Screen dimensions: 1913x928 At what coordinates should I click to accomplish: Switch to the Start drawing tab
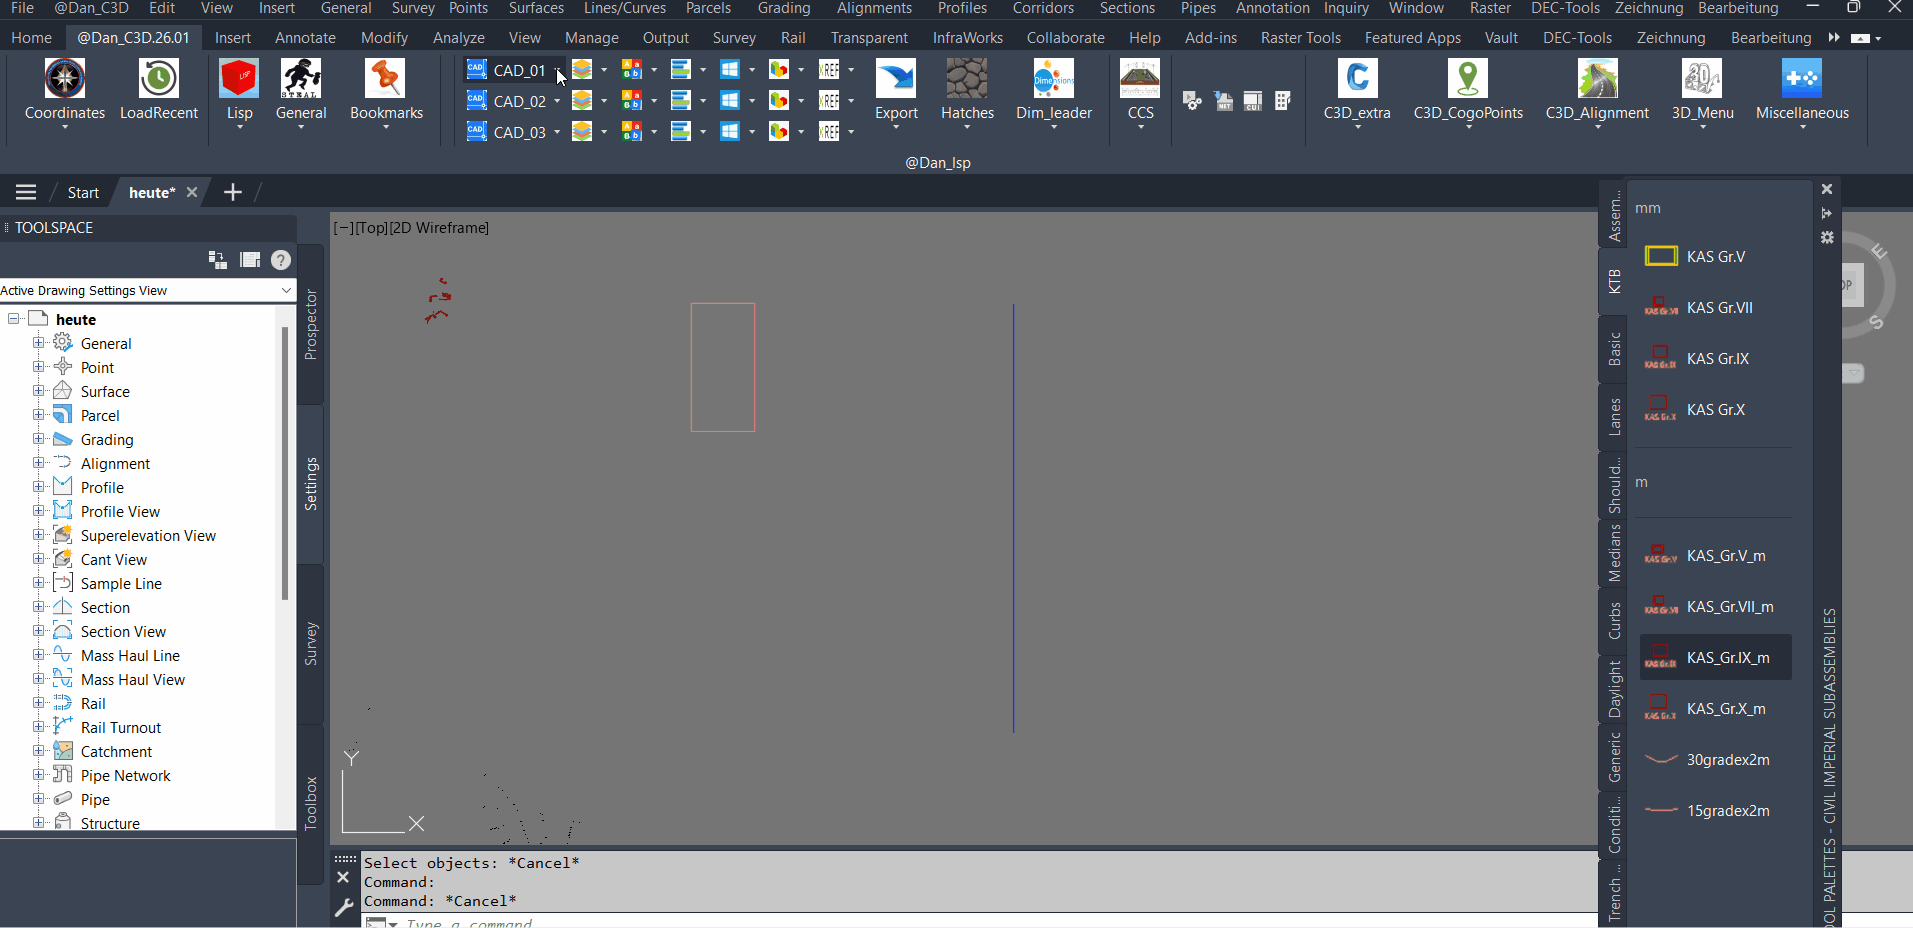[83, 193]
